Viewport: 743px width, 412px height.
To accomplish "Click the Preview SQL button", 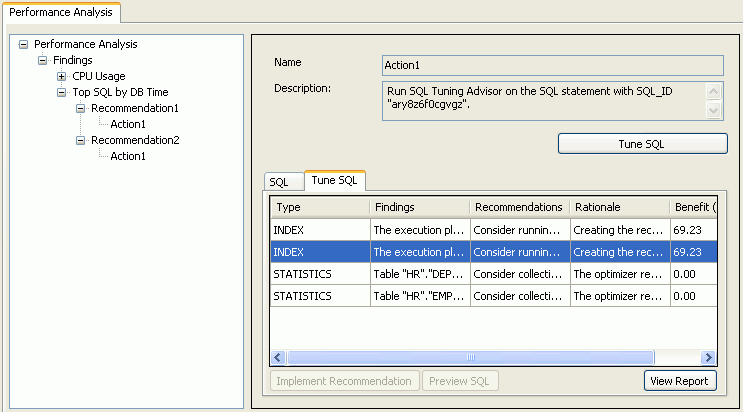I will tap(460, 381).
